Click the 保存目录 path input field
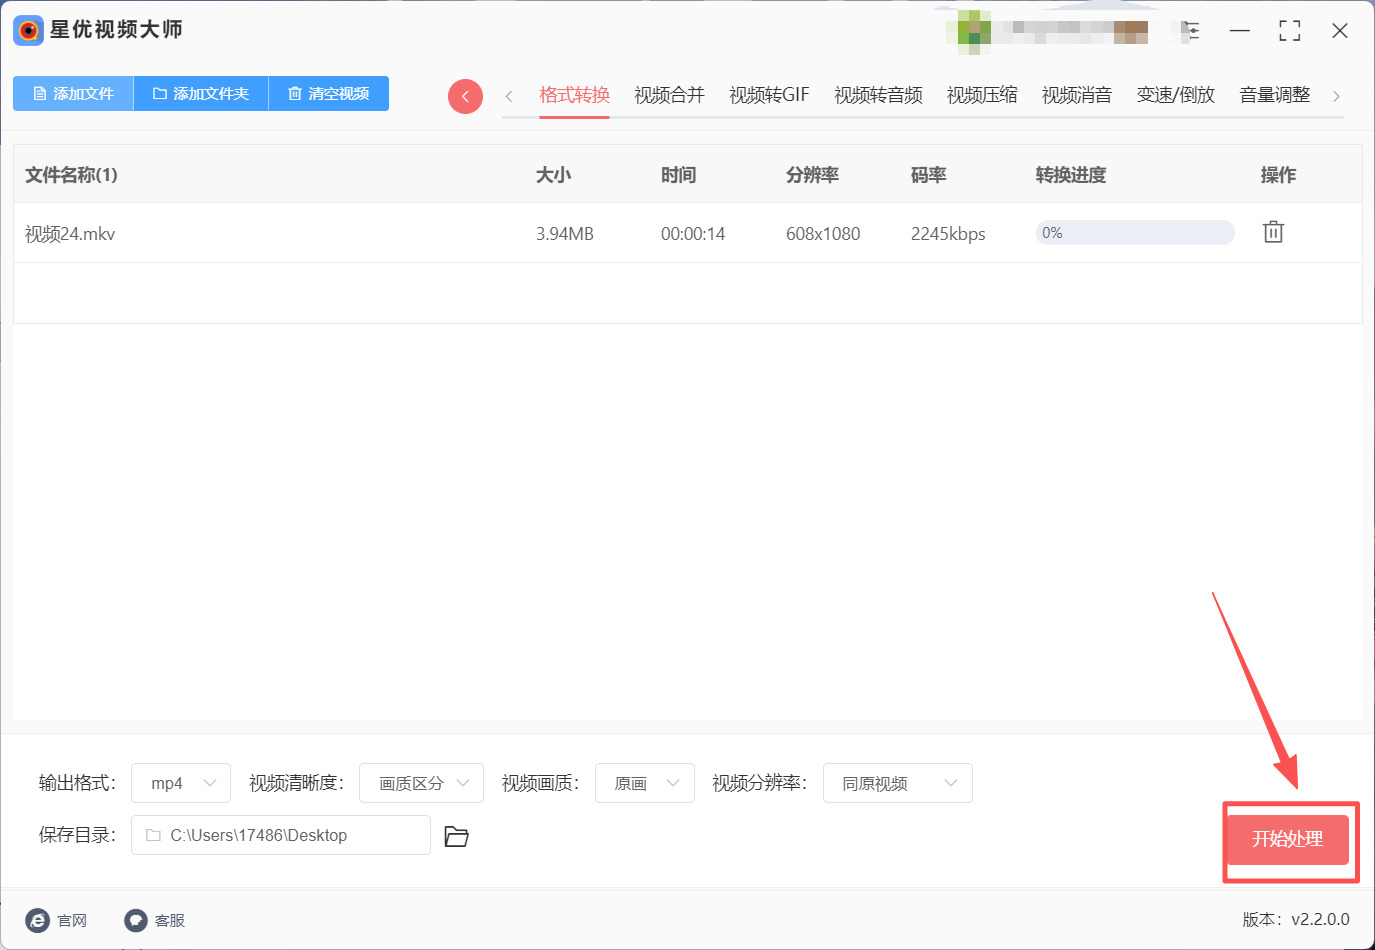Screen dimensions: 1375x950 coord(281,835)
